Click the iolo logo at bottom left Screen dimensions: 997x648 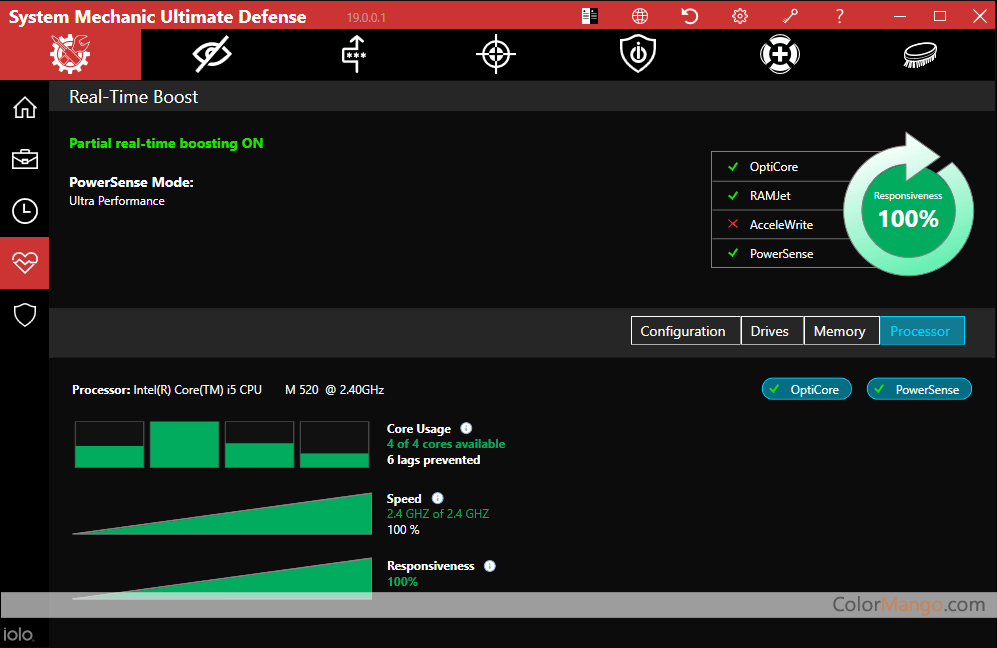[x=18, y=634]
